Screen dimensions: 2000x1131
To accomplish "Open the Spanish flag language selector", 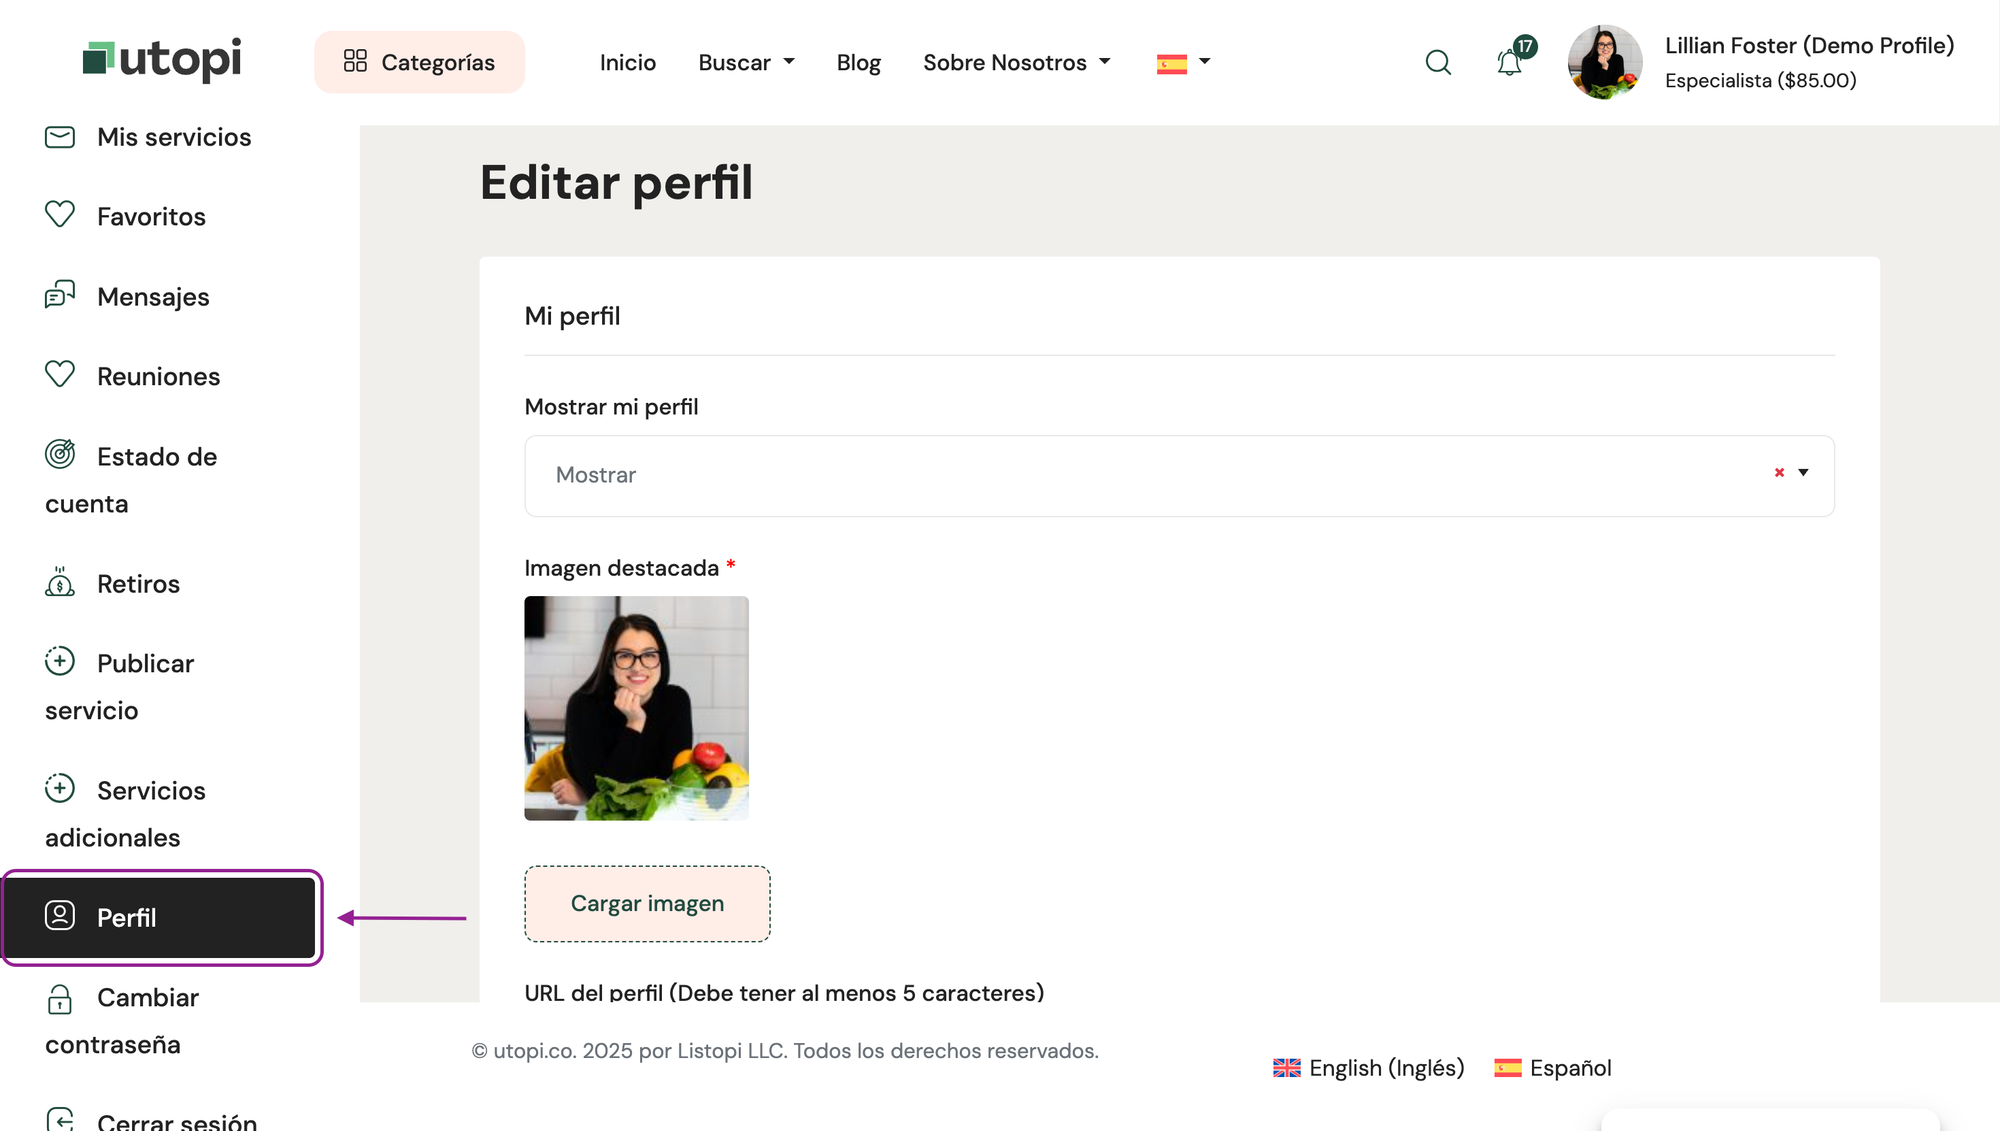I will tap(1183, 63).
